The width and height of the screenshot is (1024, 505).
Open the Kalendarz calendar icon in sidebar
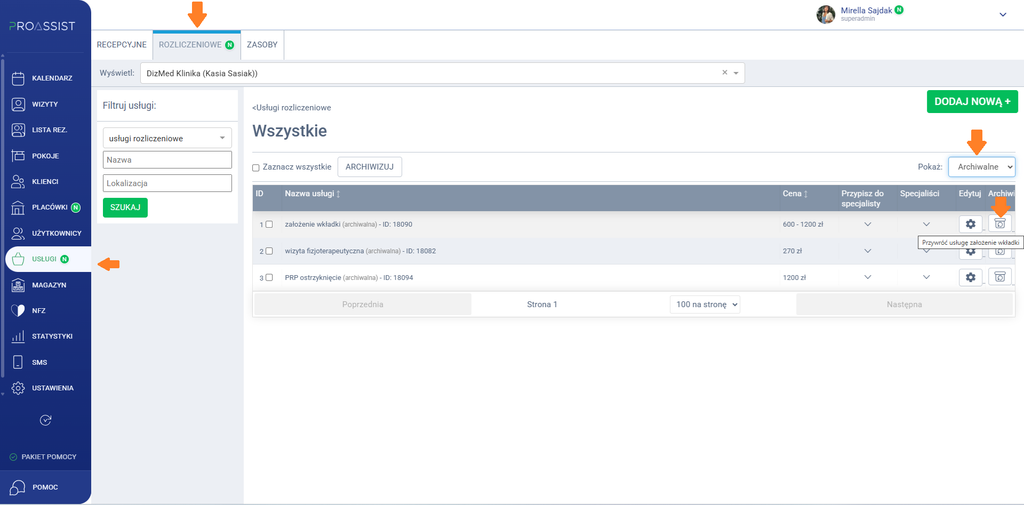pyautogui.click(x=18, y=78)
